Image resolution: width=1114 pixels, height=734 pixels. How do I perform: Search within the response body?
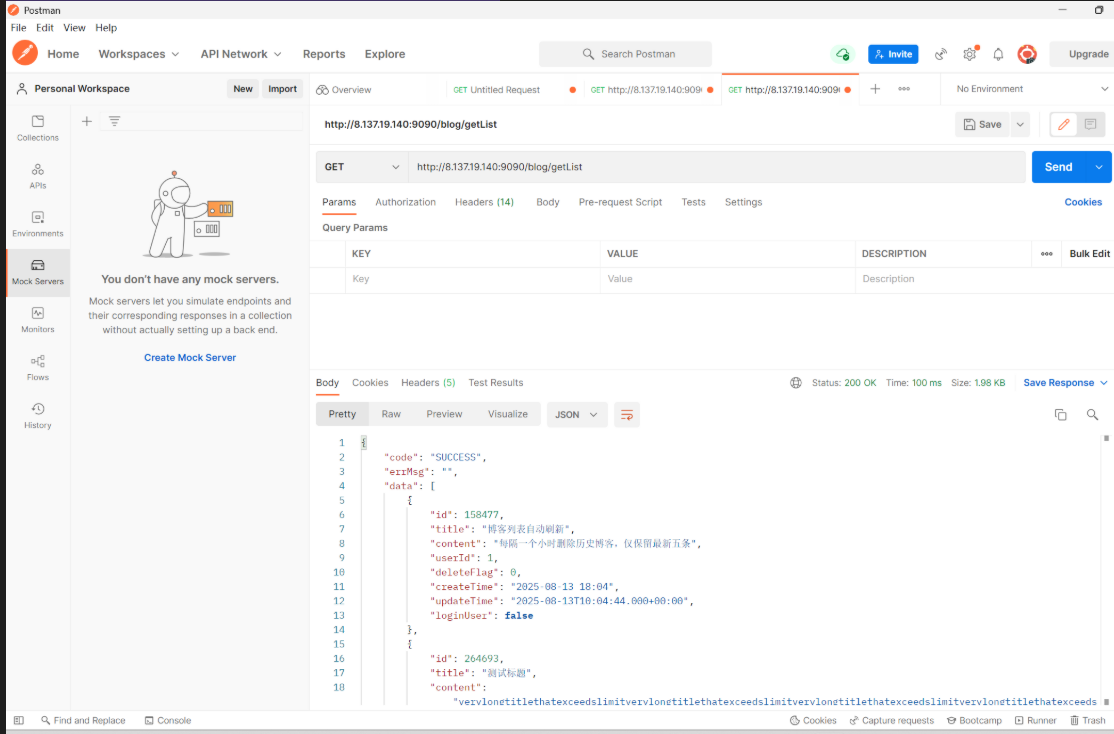[x=1093, y=414]
